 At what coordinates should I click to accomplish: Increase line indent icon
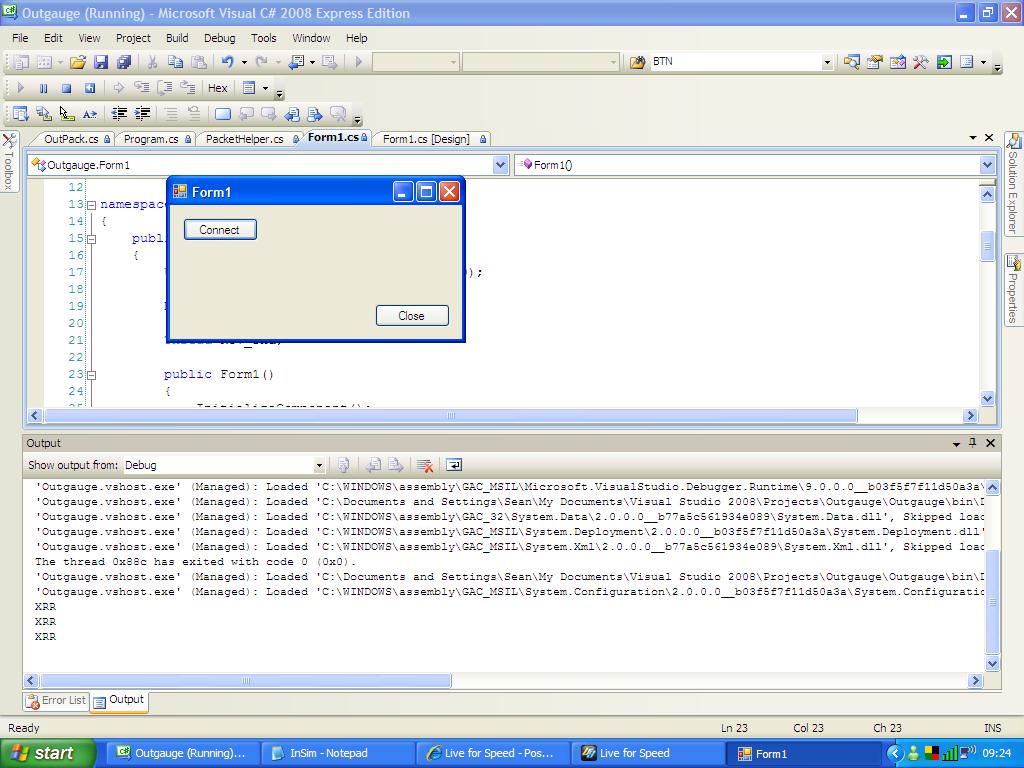click(x=142, y=114)
